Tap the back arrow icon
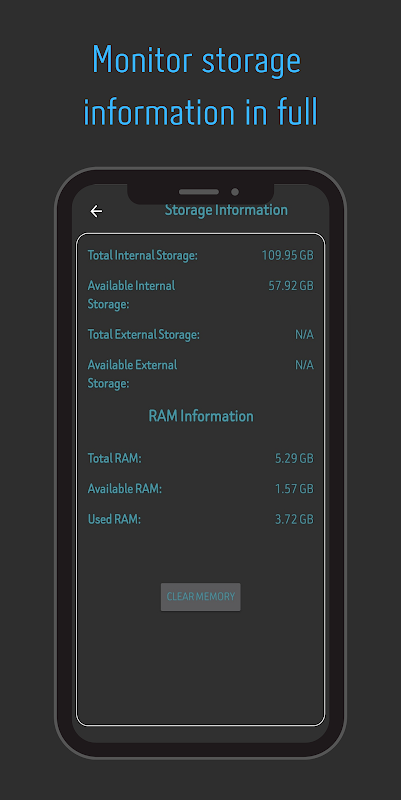The image size is (401, 800). [x=96, y=211]
